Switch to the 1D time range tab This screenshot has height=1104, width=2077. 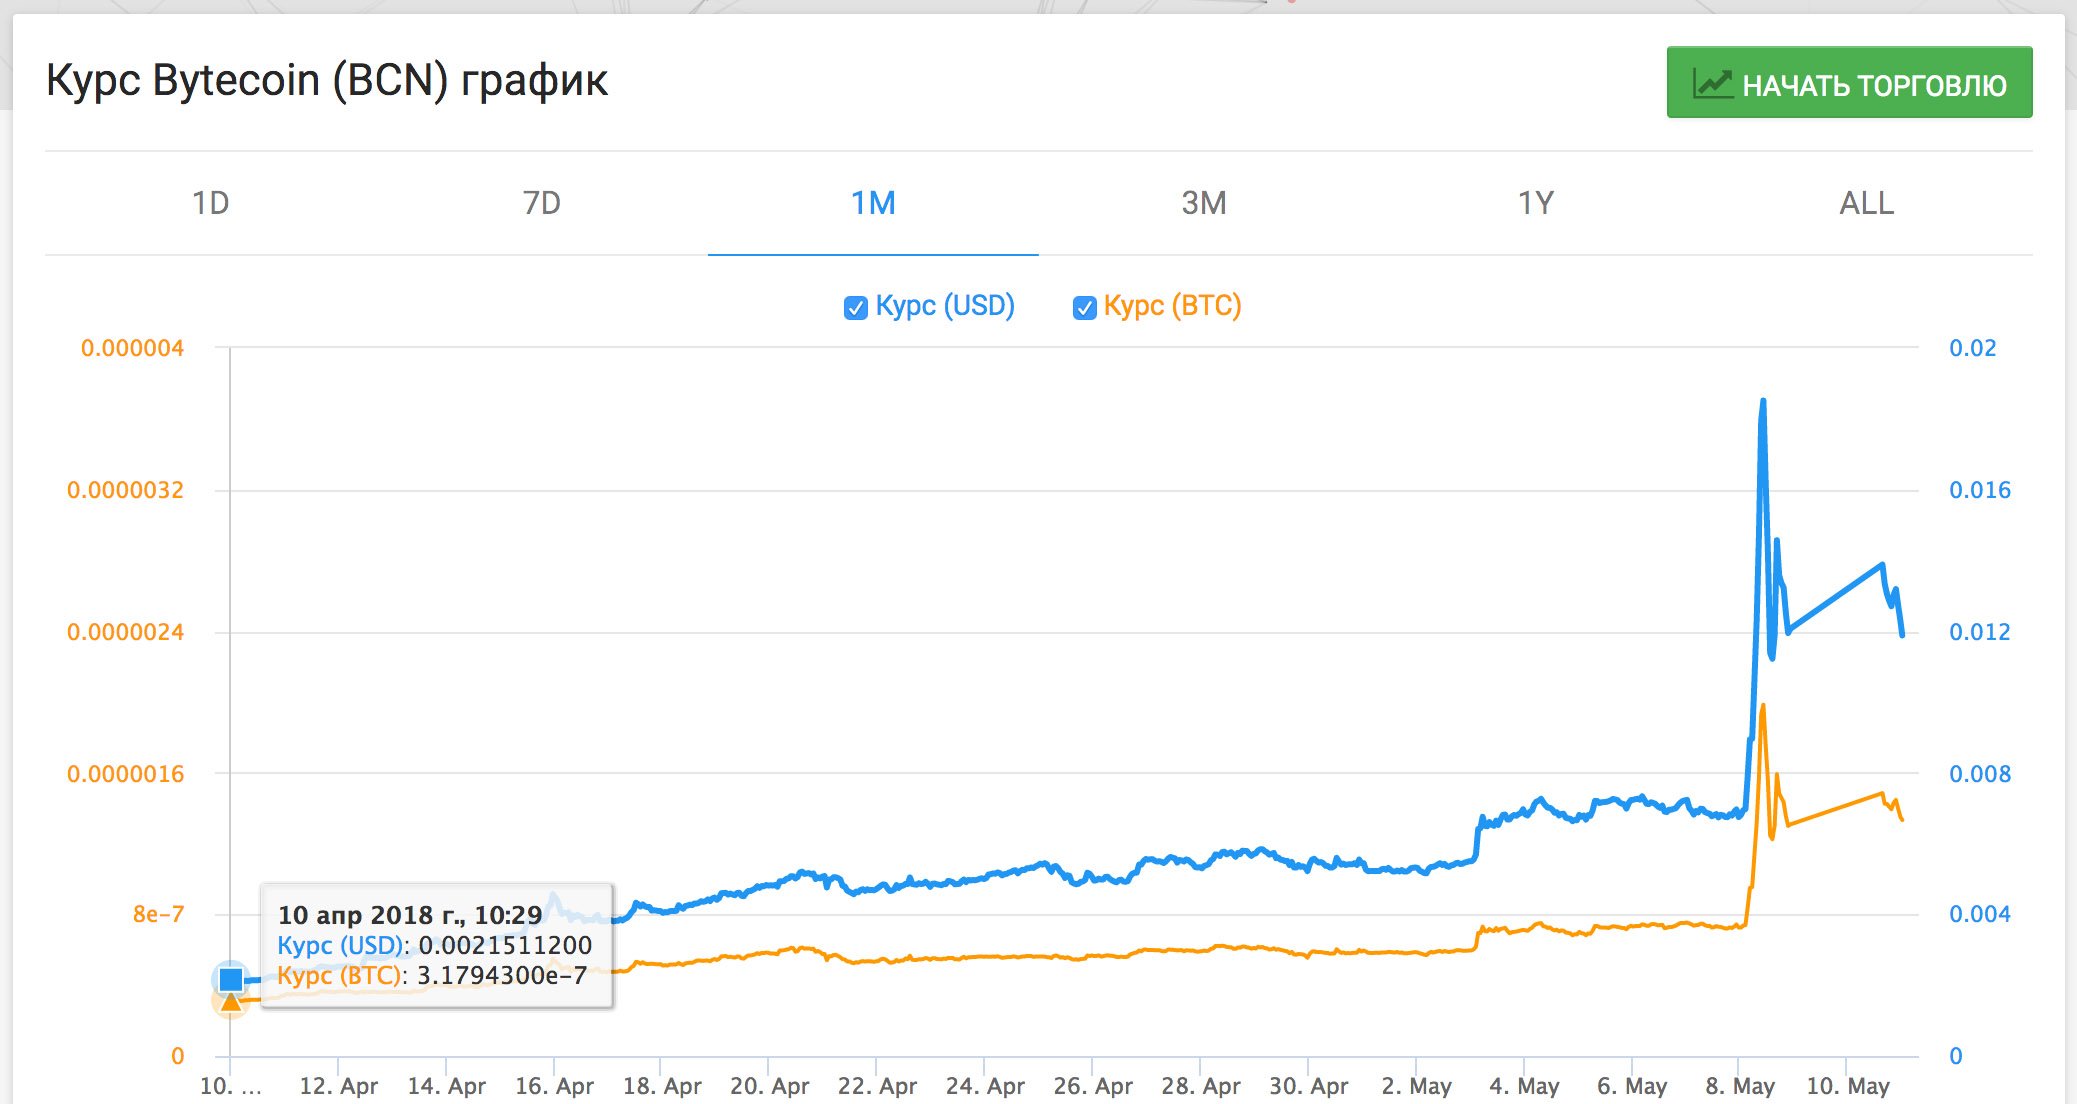[x=210, y=203]
